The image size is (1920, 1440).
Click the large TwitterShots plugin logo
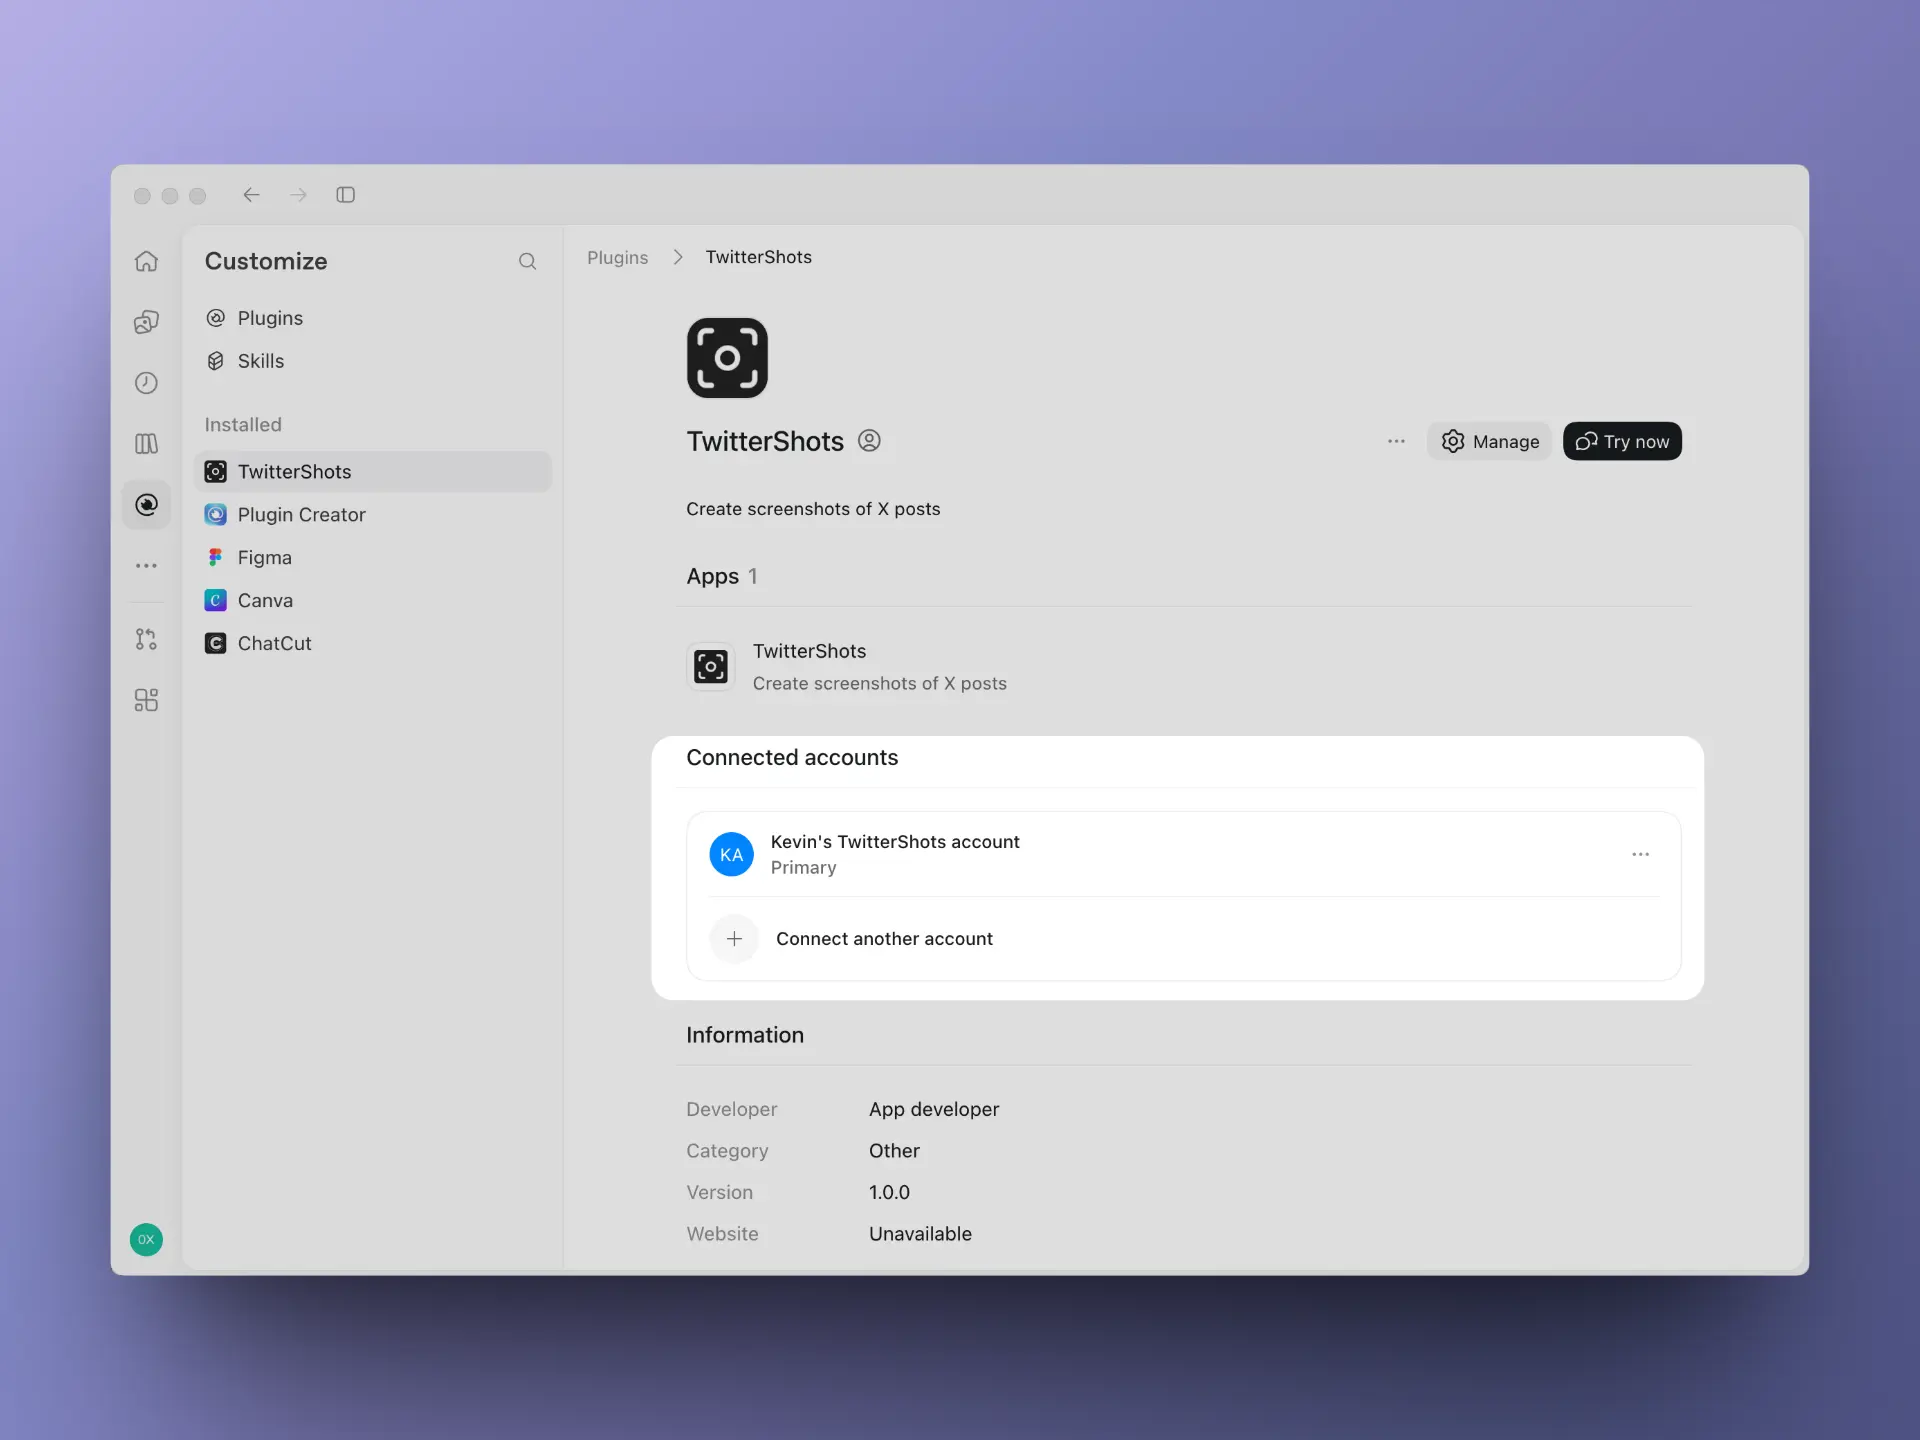click(727, 358)
